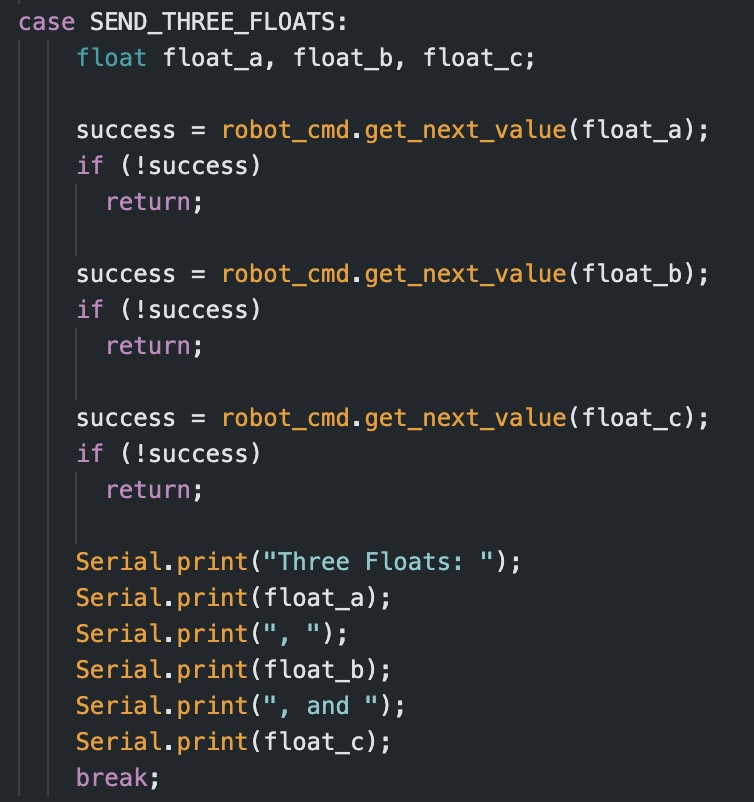Screen dimensions: 754x802
Task: Click the SEND_THREE_FLOATS label
Action: pyautogui.click(x=213, y=23)
